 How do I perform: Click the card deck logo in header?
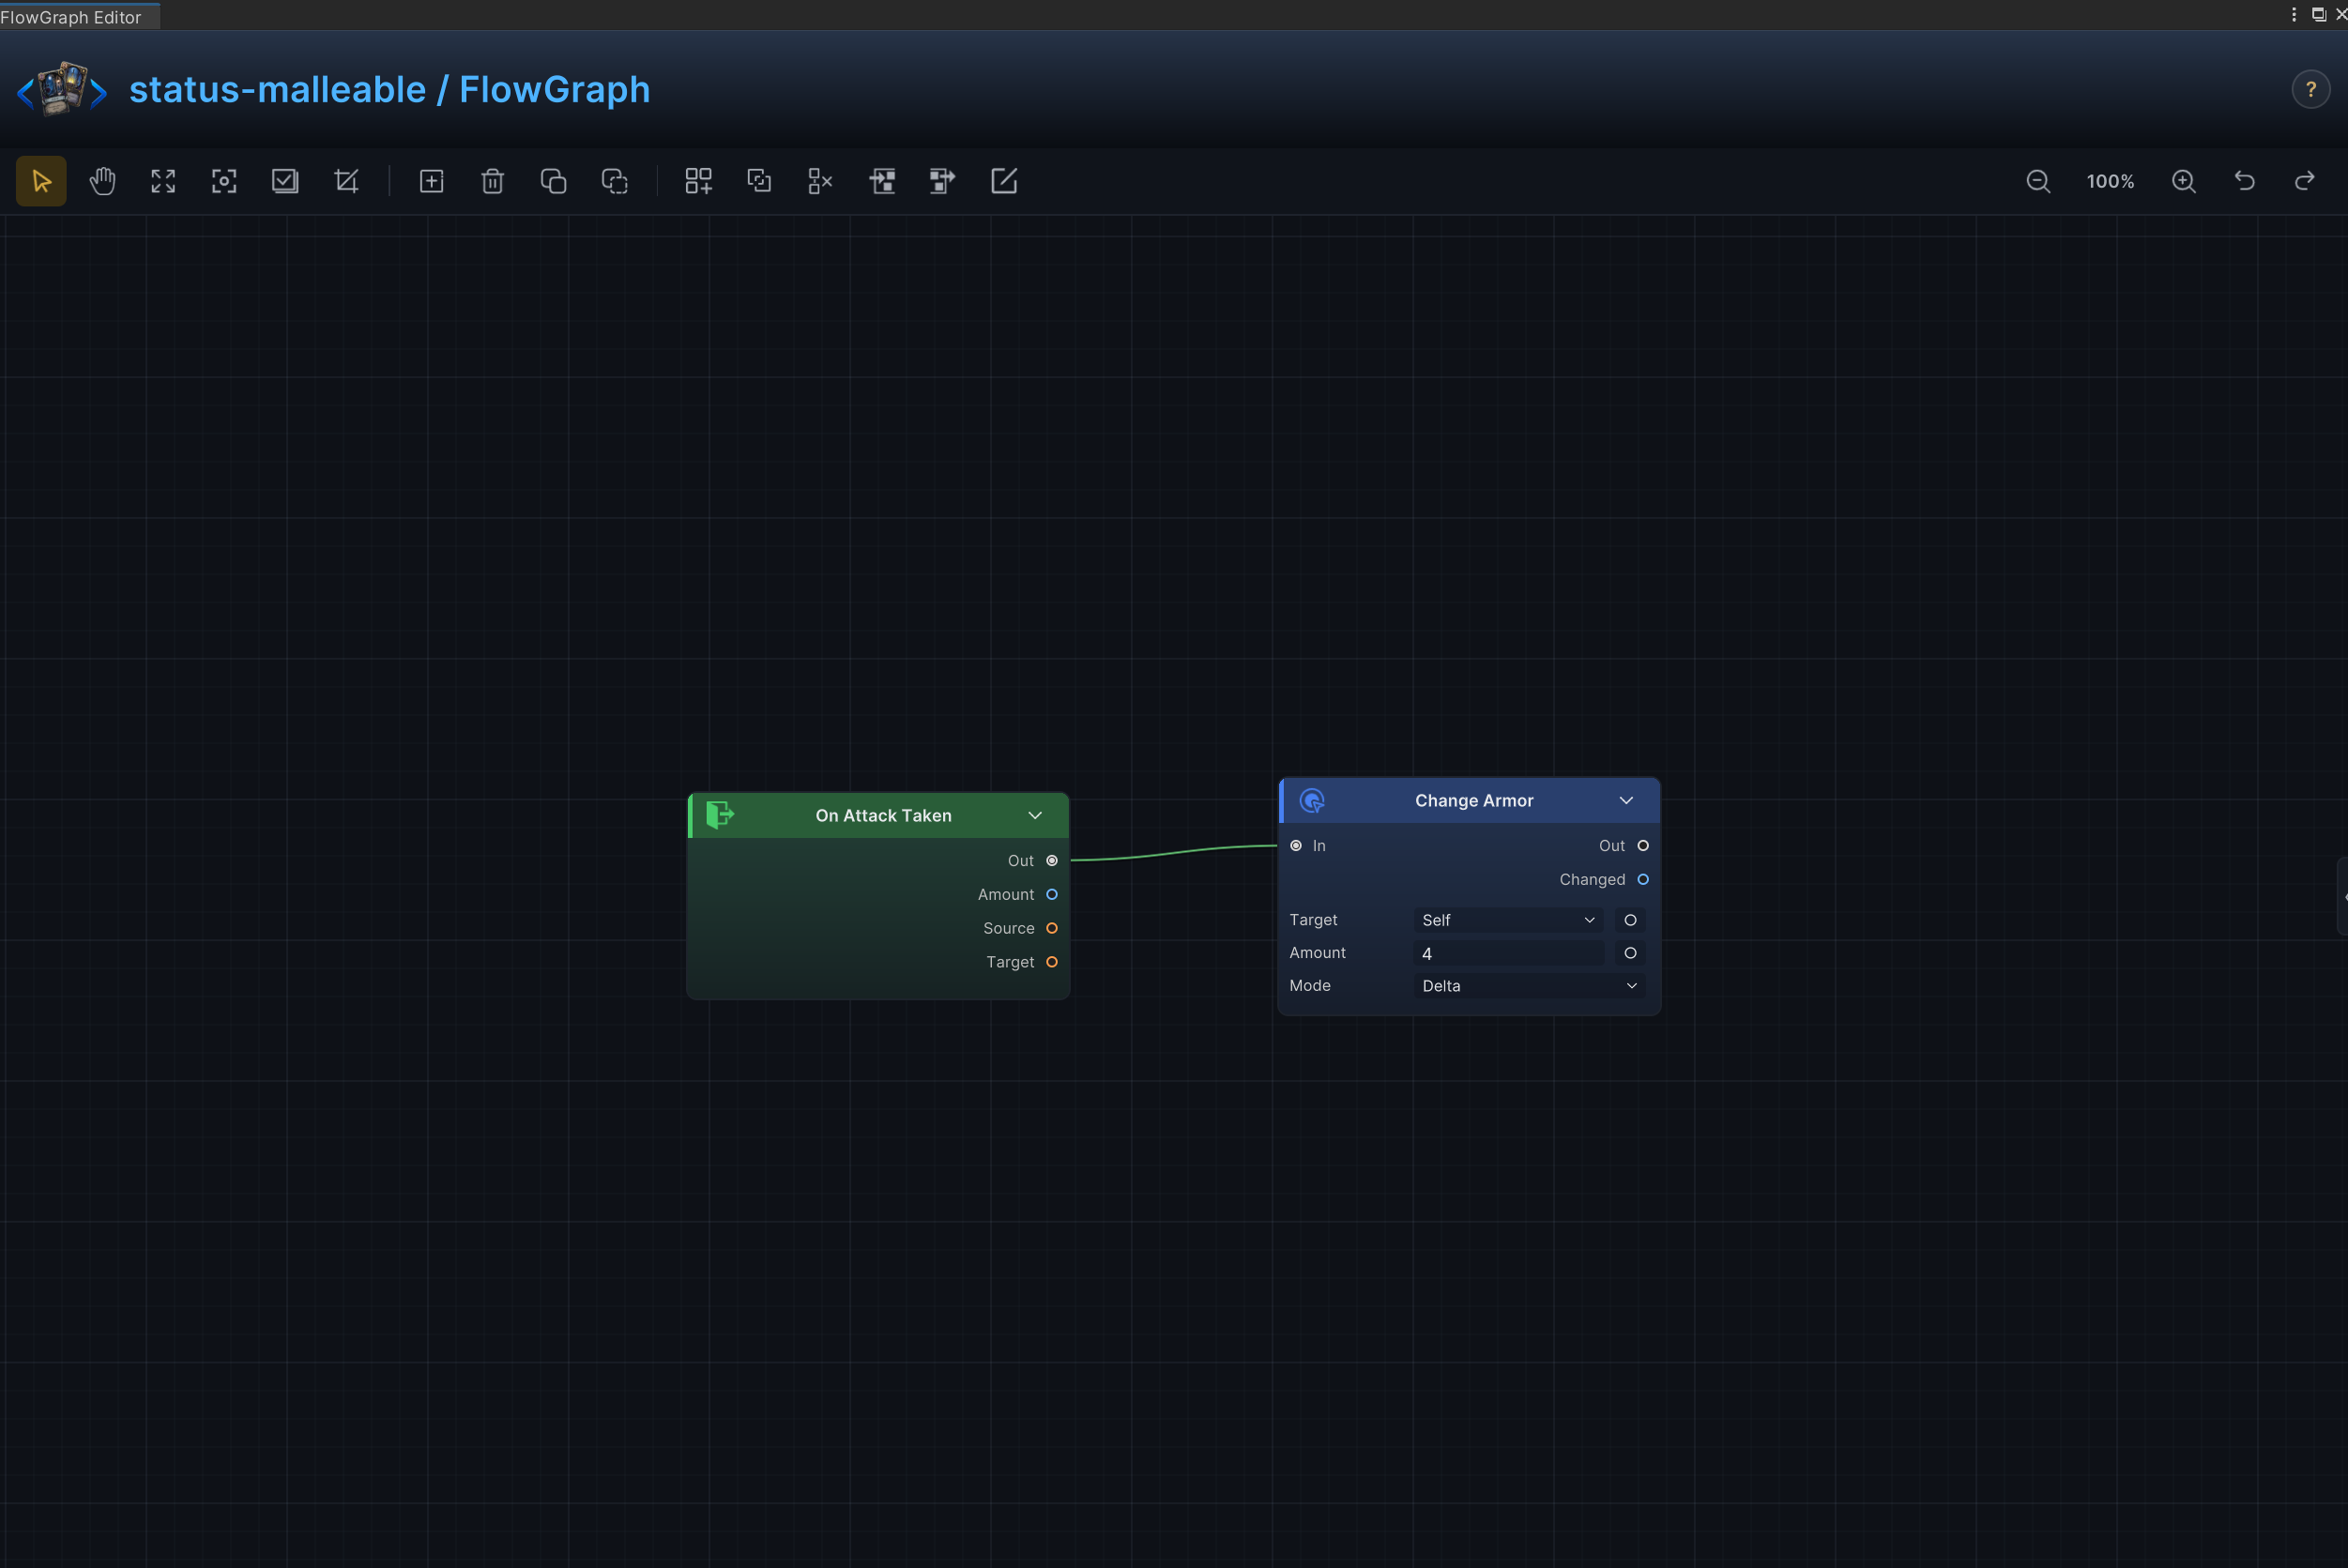coord(62,89)
